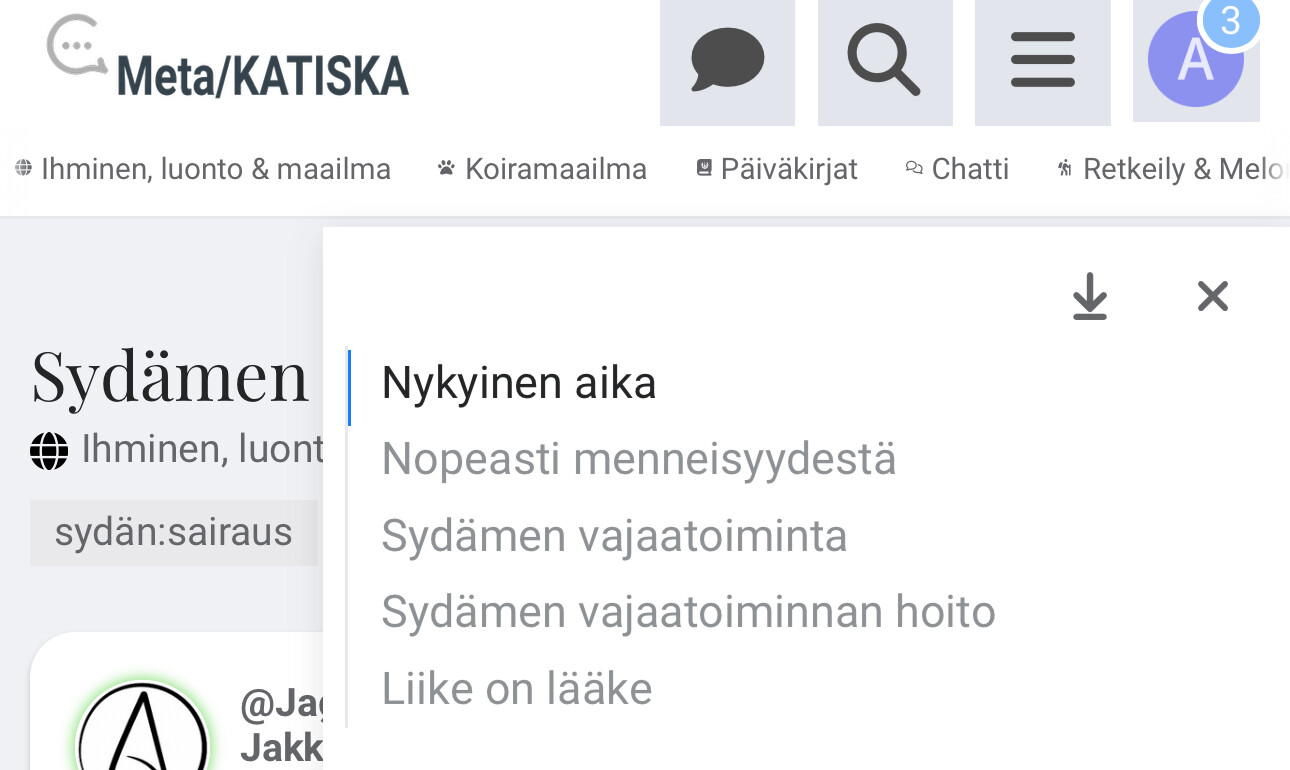Open the Päiväkirjat navigation link
The image size is (1290, 770).
(x=777, y=169)
